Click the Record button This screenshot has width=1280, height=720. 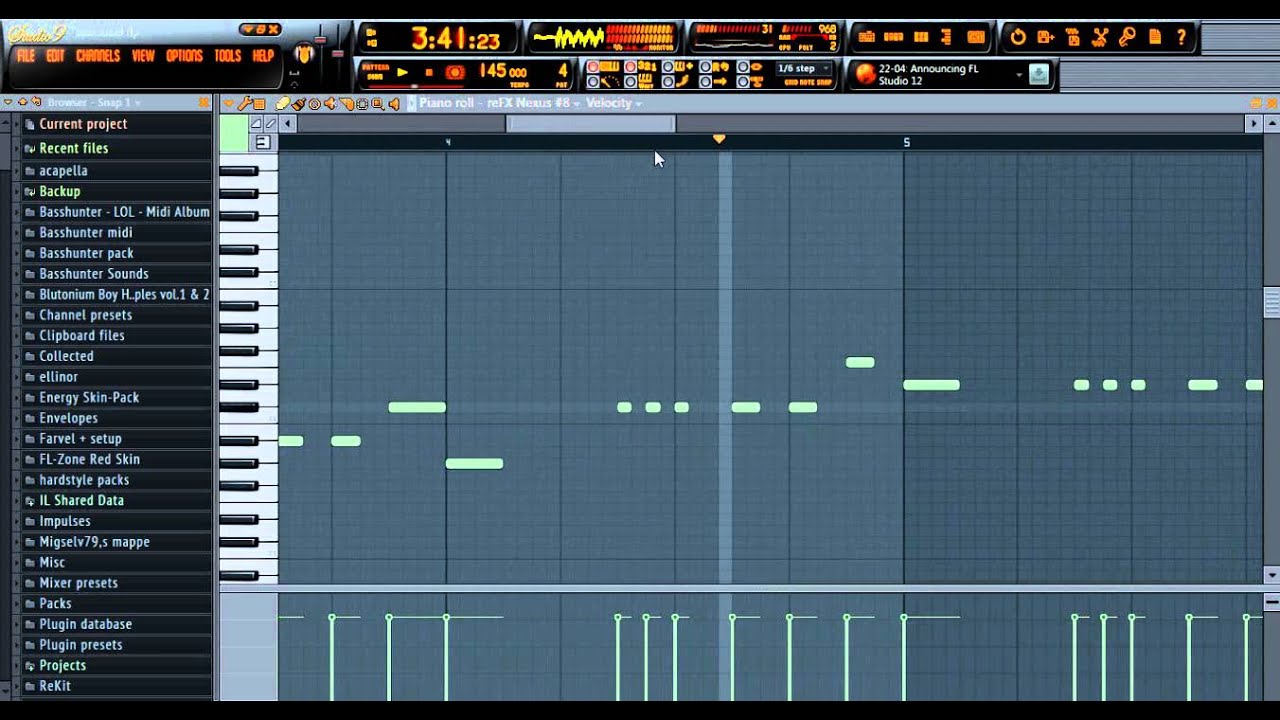click(x=455, y=72)
